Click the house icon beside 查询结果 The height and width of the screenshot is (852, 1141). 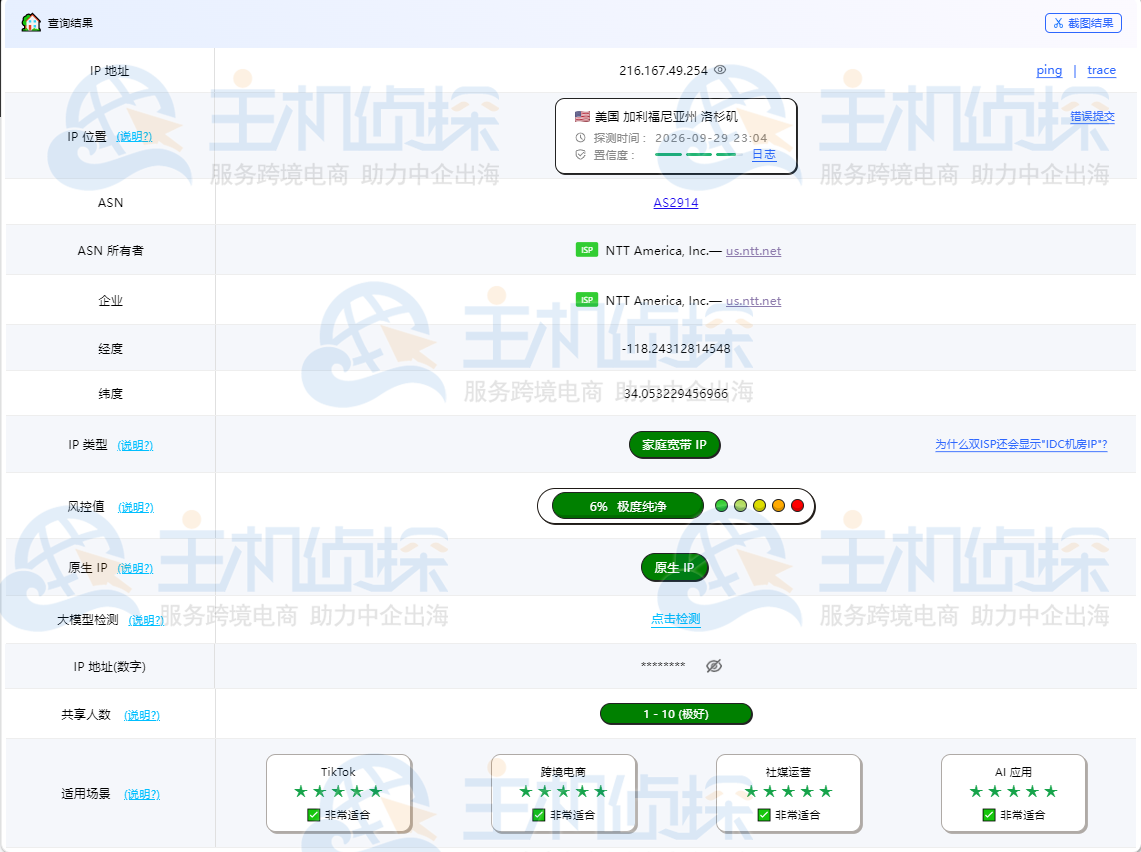click(31, 23)
